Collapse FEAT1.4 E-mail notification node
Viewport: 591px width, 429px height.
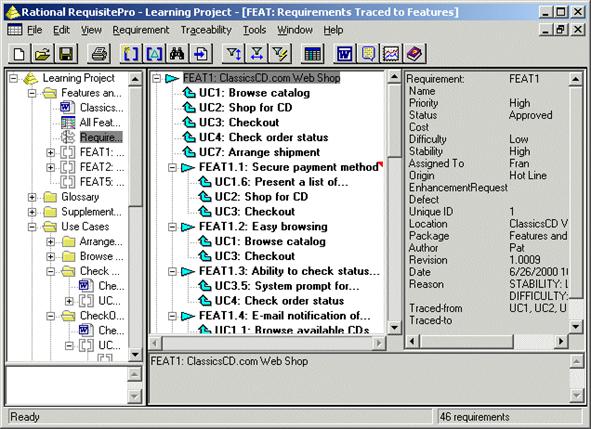click(172, 316)
